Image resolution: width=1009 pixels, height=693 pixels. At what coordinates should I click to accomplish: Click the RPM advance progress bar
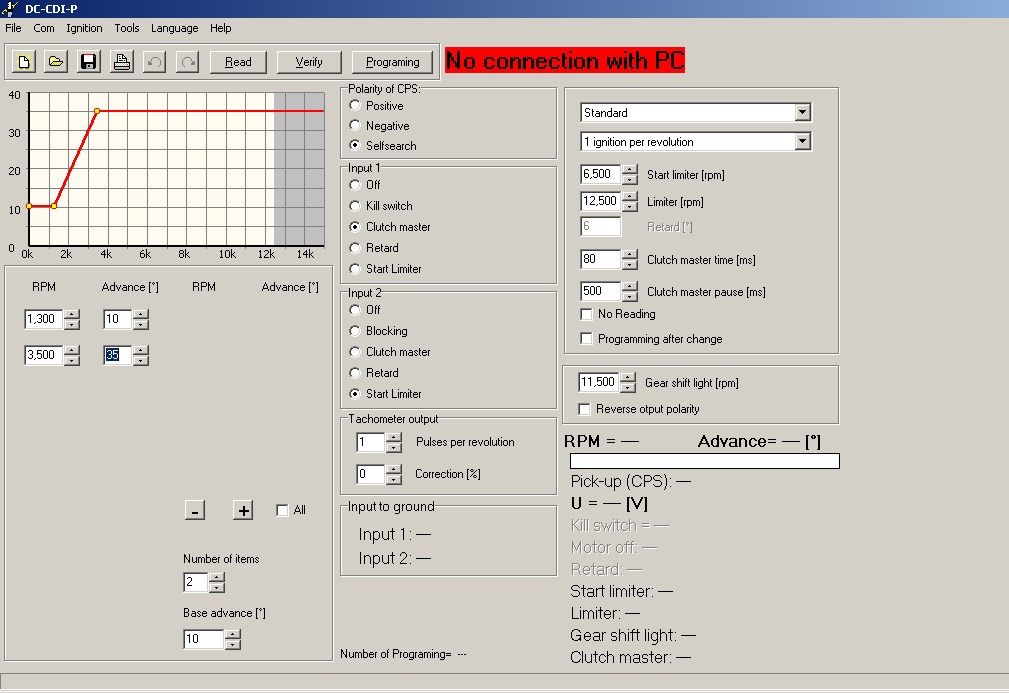click(705, 461)
